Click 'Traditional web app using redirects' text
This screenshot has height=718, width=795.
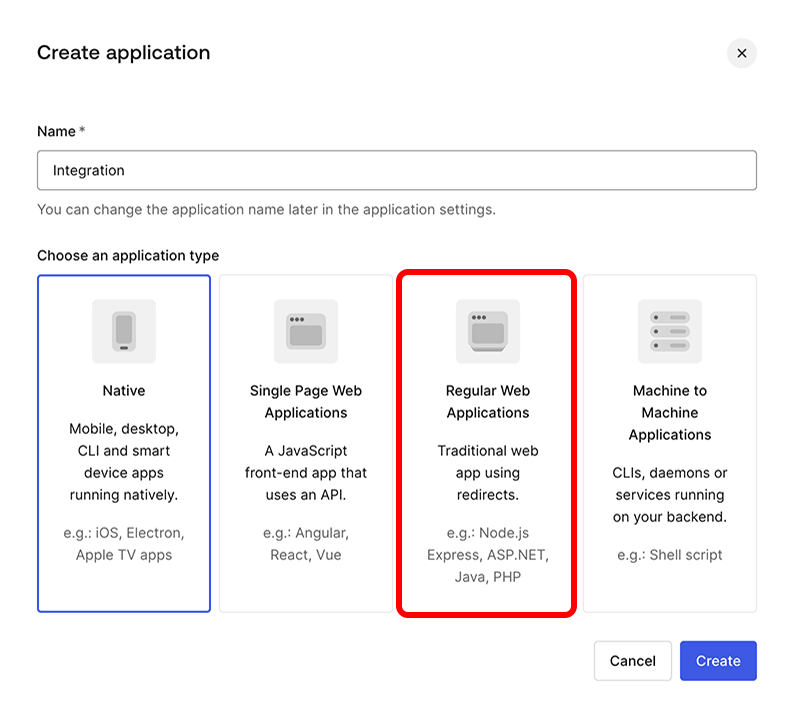click(x=488, y=473)
